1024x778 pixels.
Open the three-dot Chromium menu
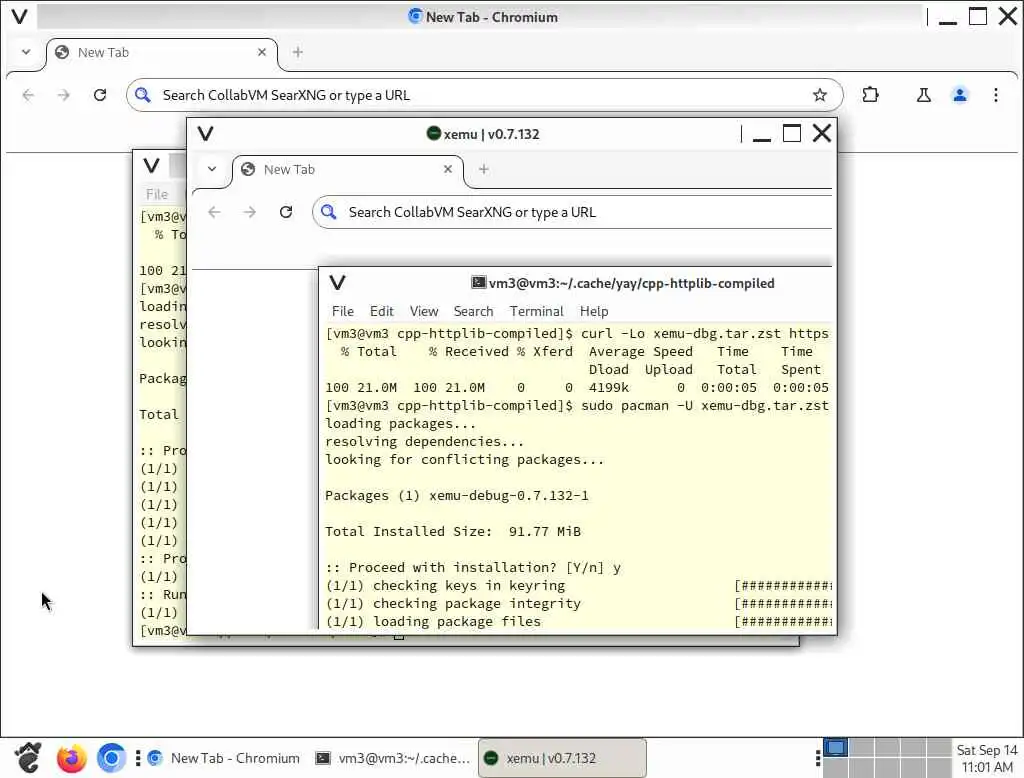coord(995,95)
